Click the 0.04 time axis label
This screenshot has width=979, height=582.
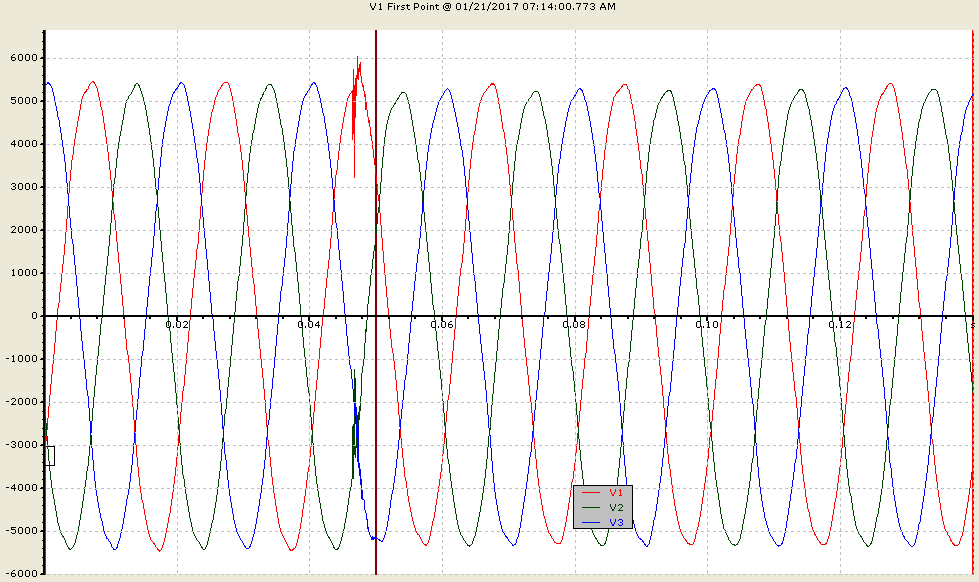pyautogui.click(x=310, y=325)
